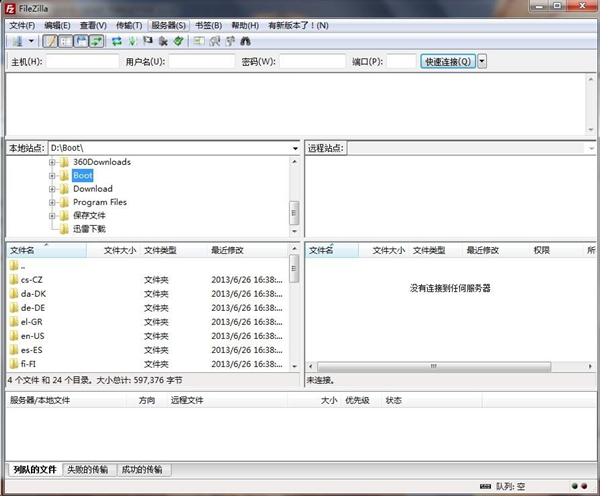Sort local list by 文件类型 column

tap(174, 250)
